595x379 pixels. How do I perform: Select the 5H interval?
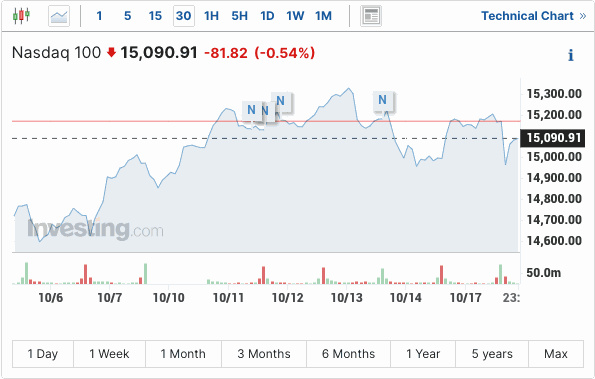pos(239,16)
